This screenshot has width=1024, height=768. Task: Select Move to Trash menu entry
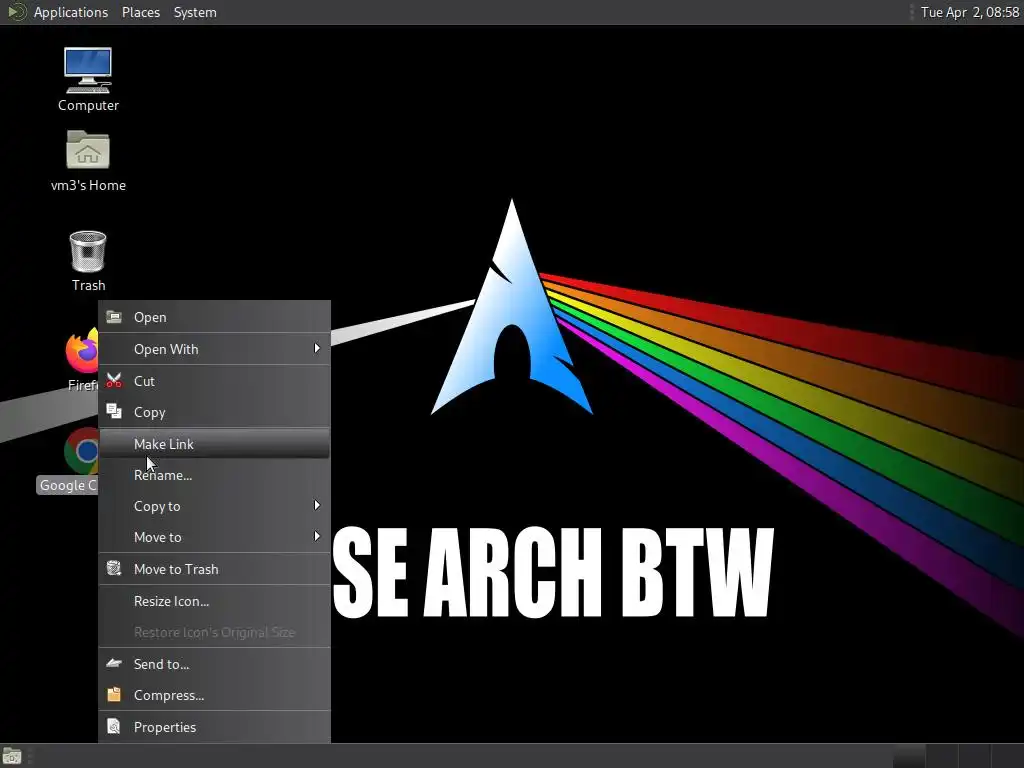[214, 569]
